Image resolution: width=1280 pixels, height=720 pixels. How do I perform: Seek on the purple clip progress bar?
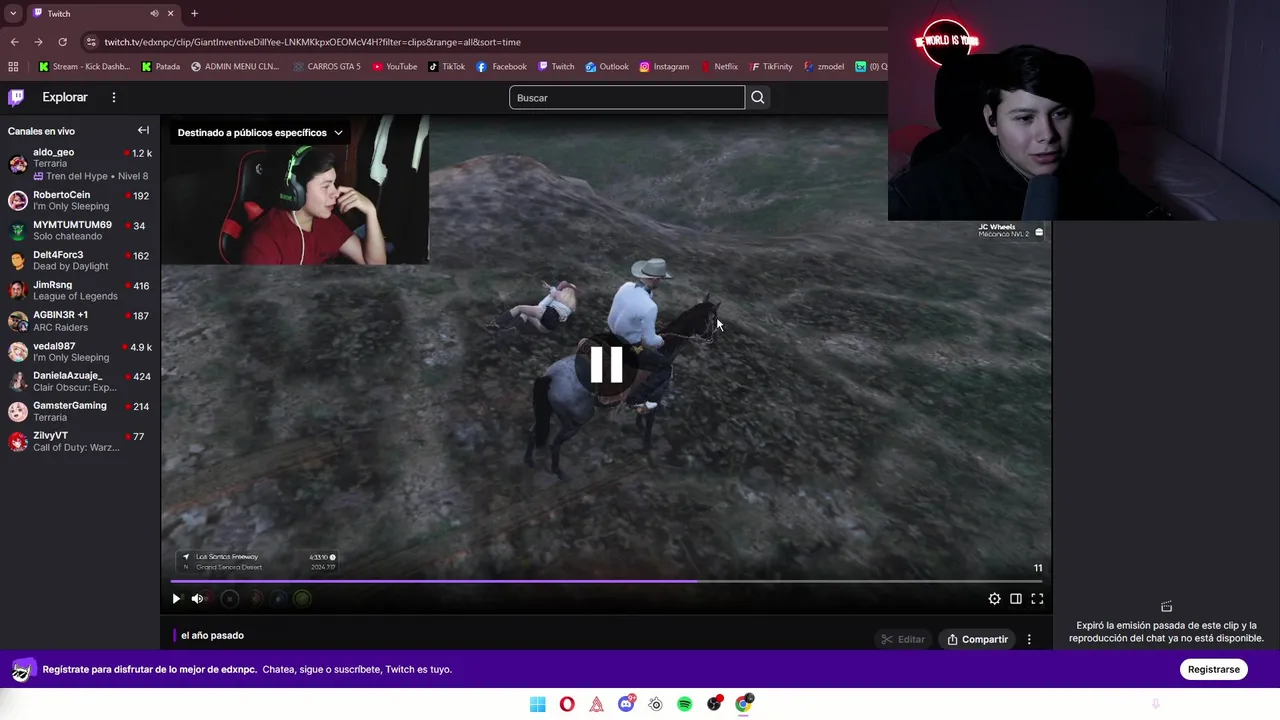606,581
